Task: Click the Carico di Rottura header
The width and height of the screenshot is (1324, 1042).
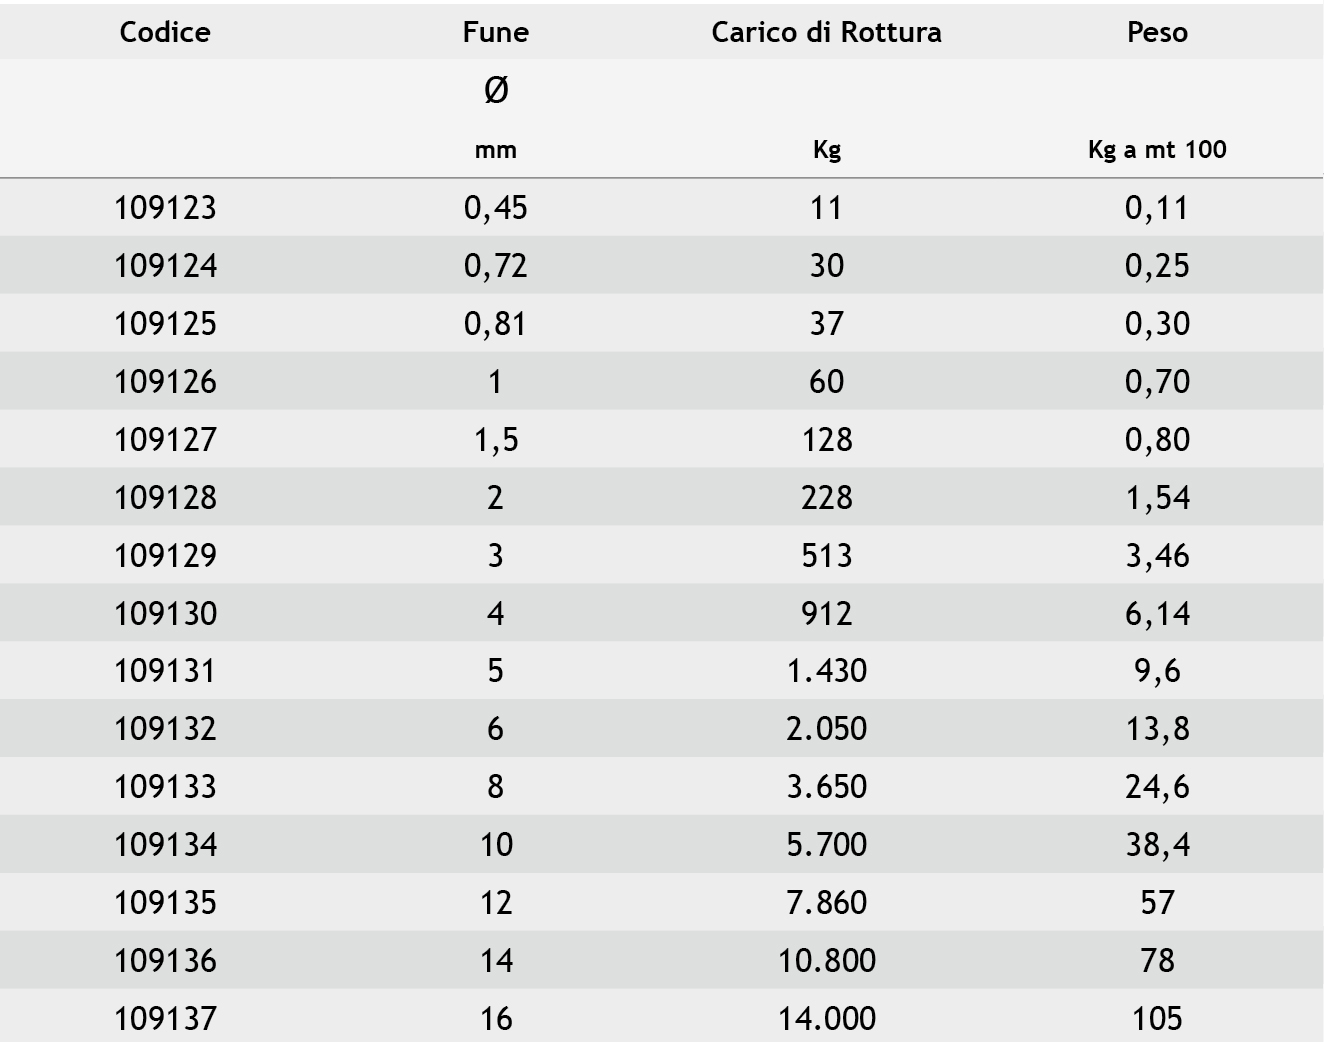Action: [x=826, y=32]
